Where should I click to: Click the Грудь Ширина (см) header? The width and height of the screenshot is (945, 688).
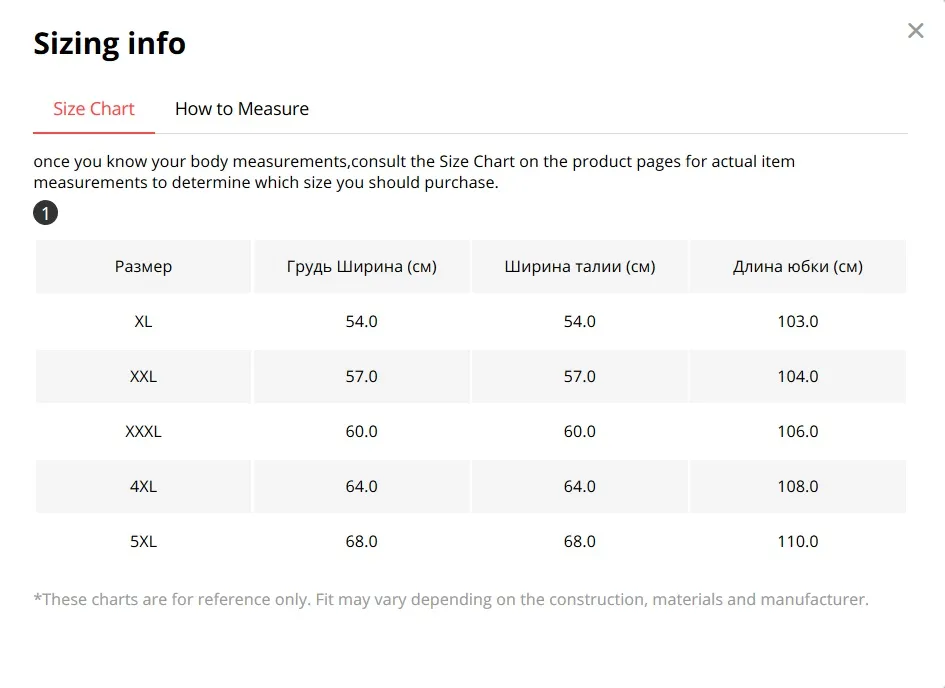tap(362, 266)
